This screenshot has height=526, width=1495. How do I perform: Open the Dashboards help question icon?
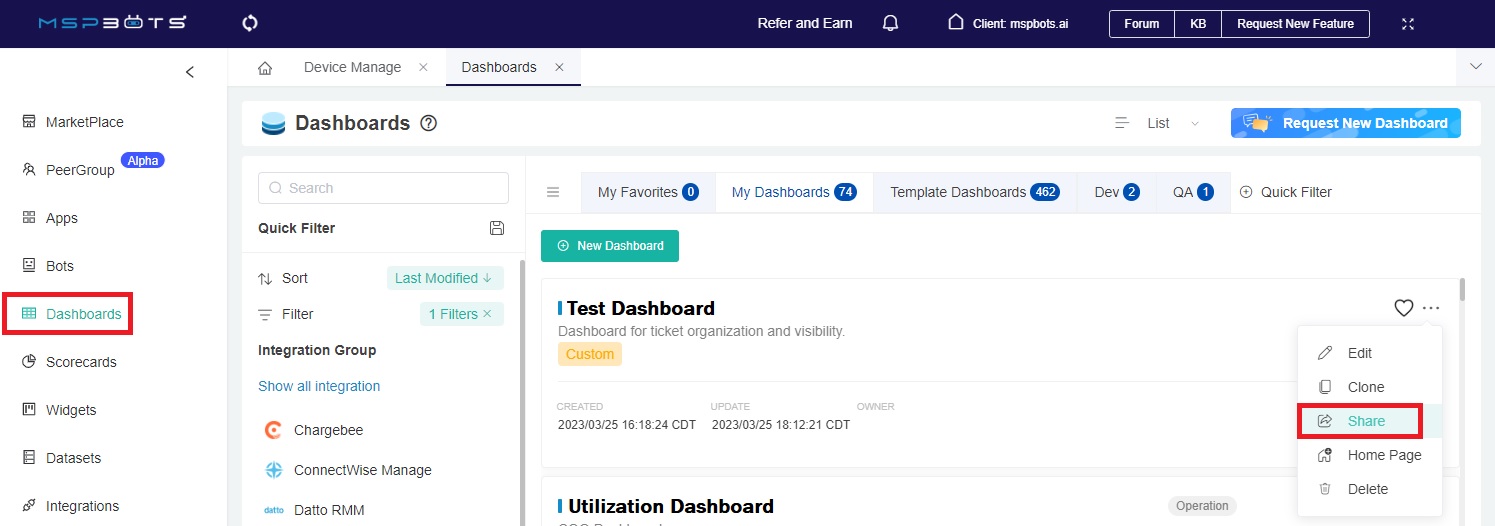coord(429,123)
